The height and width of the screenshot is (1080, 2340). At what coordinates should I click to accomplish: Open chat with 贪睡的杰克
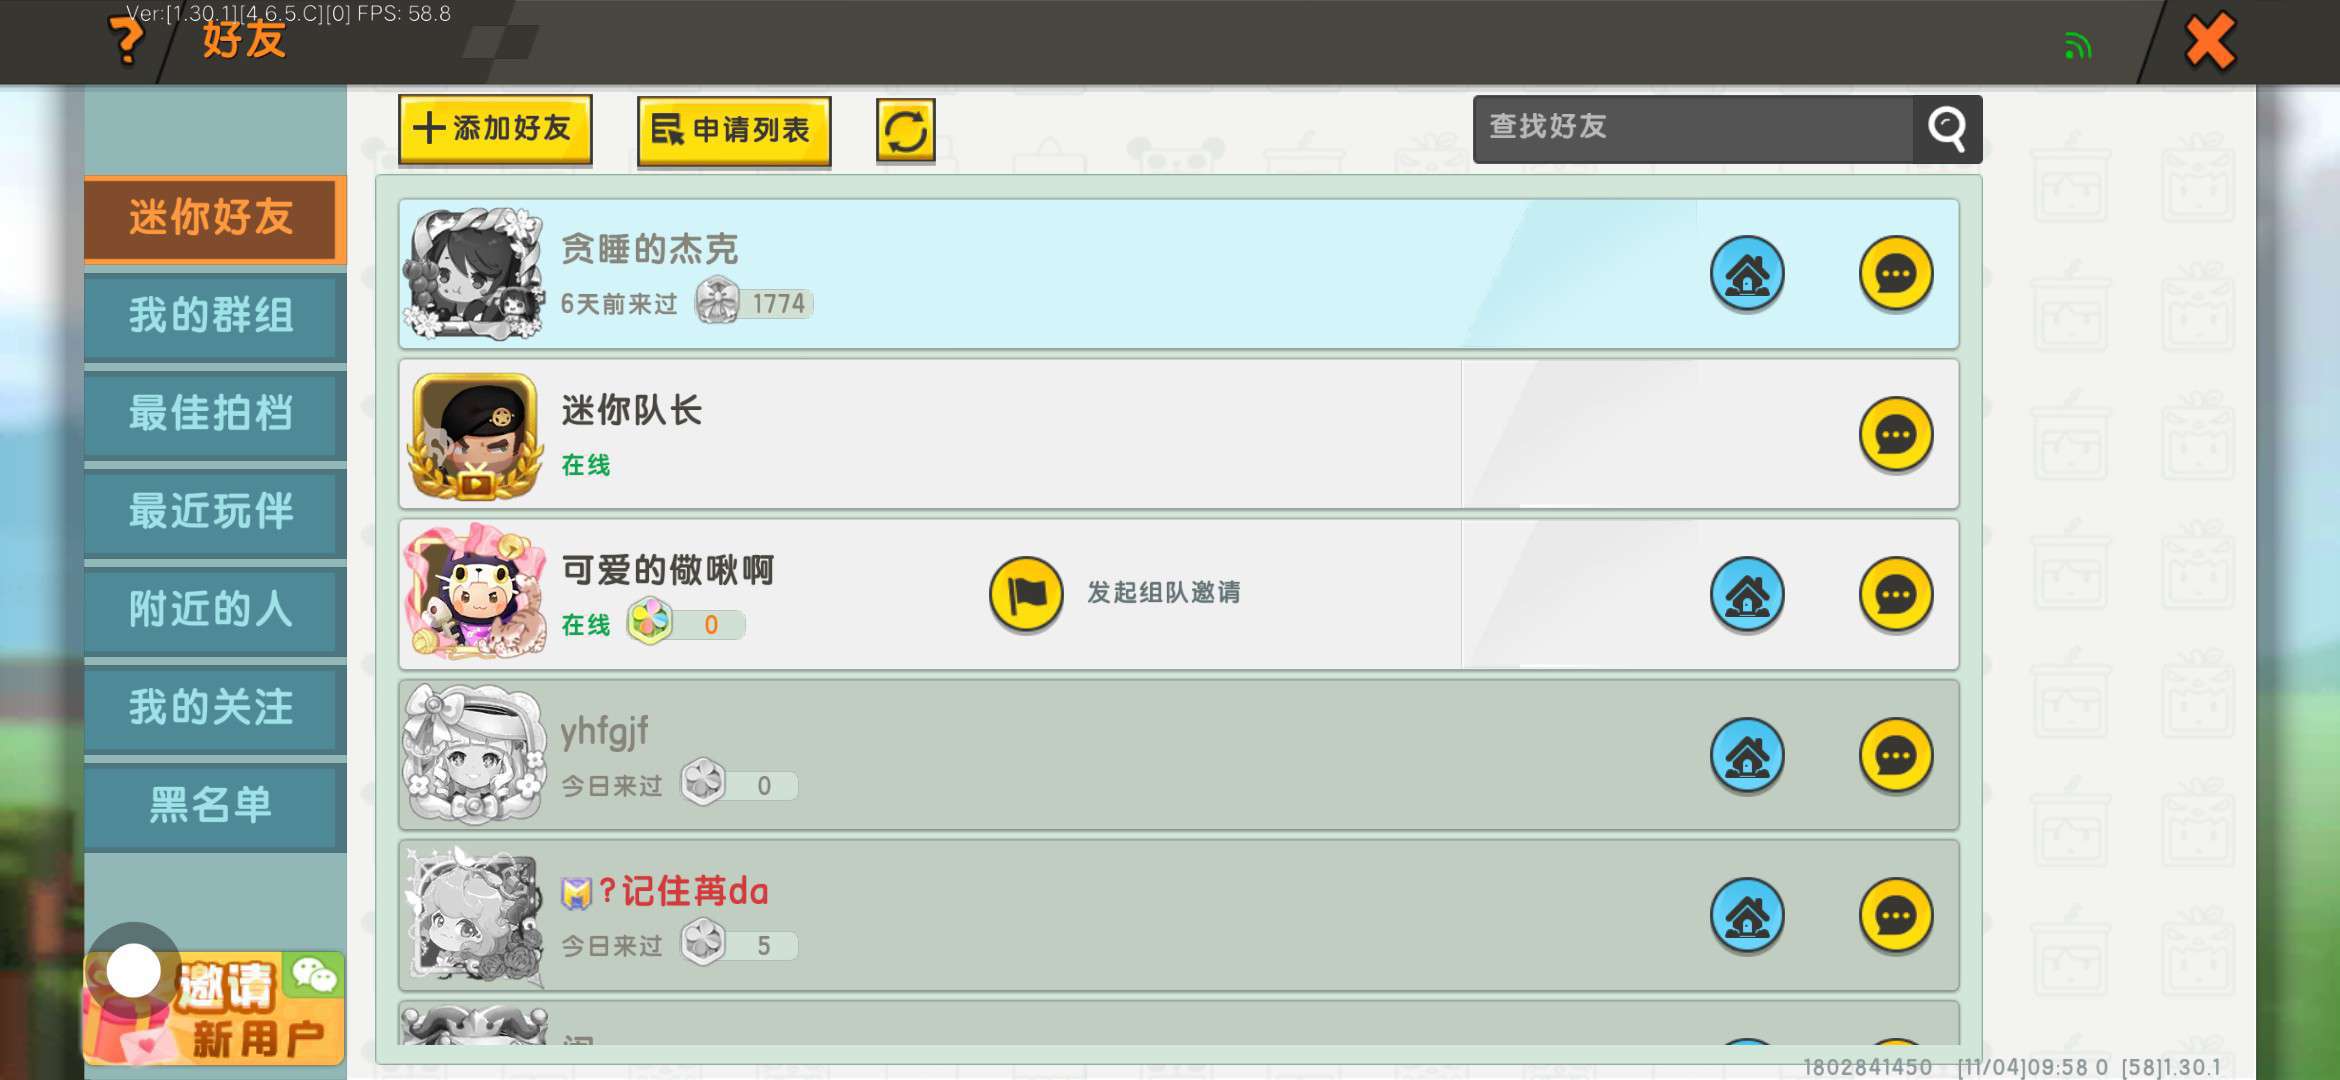[1896, 274]
